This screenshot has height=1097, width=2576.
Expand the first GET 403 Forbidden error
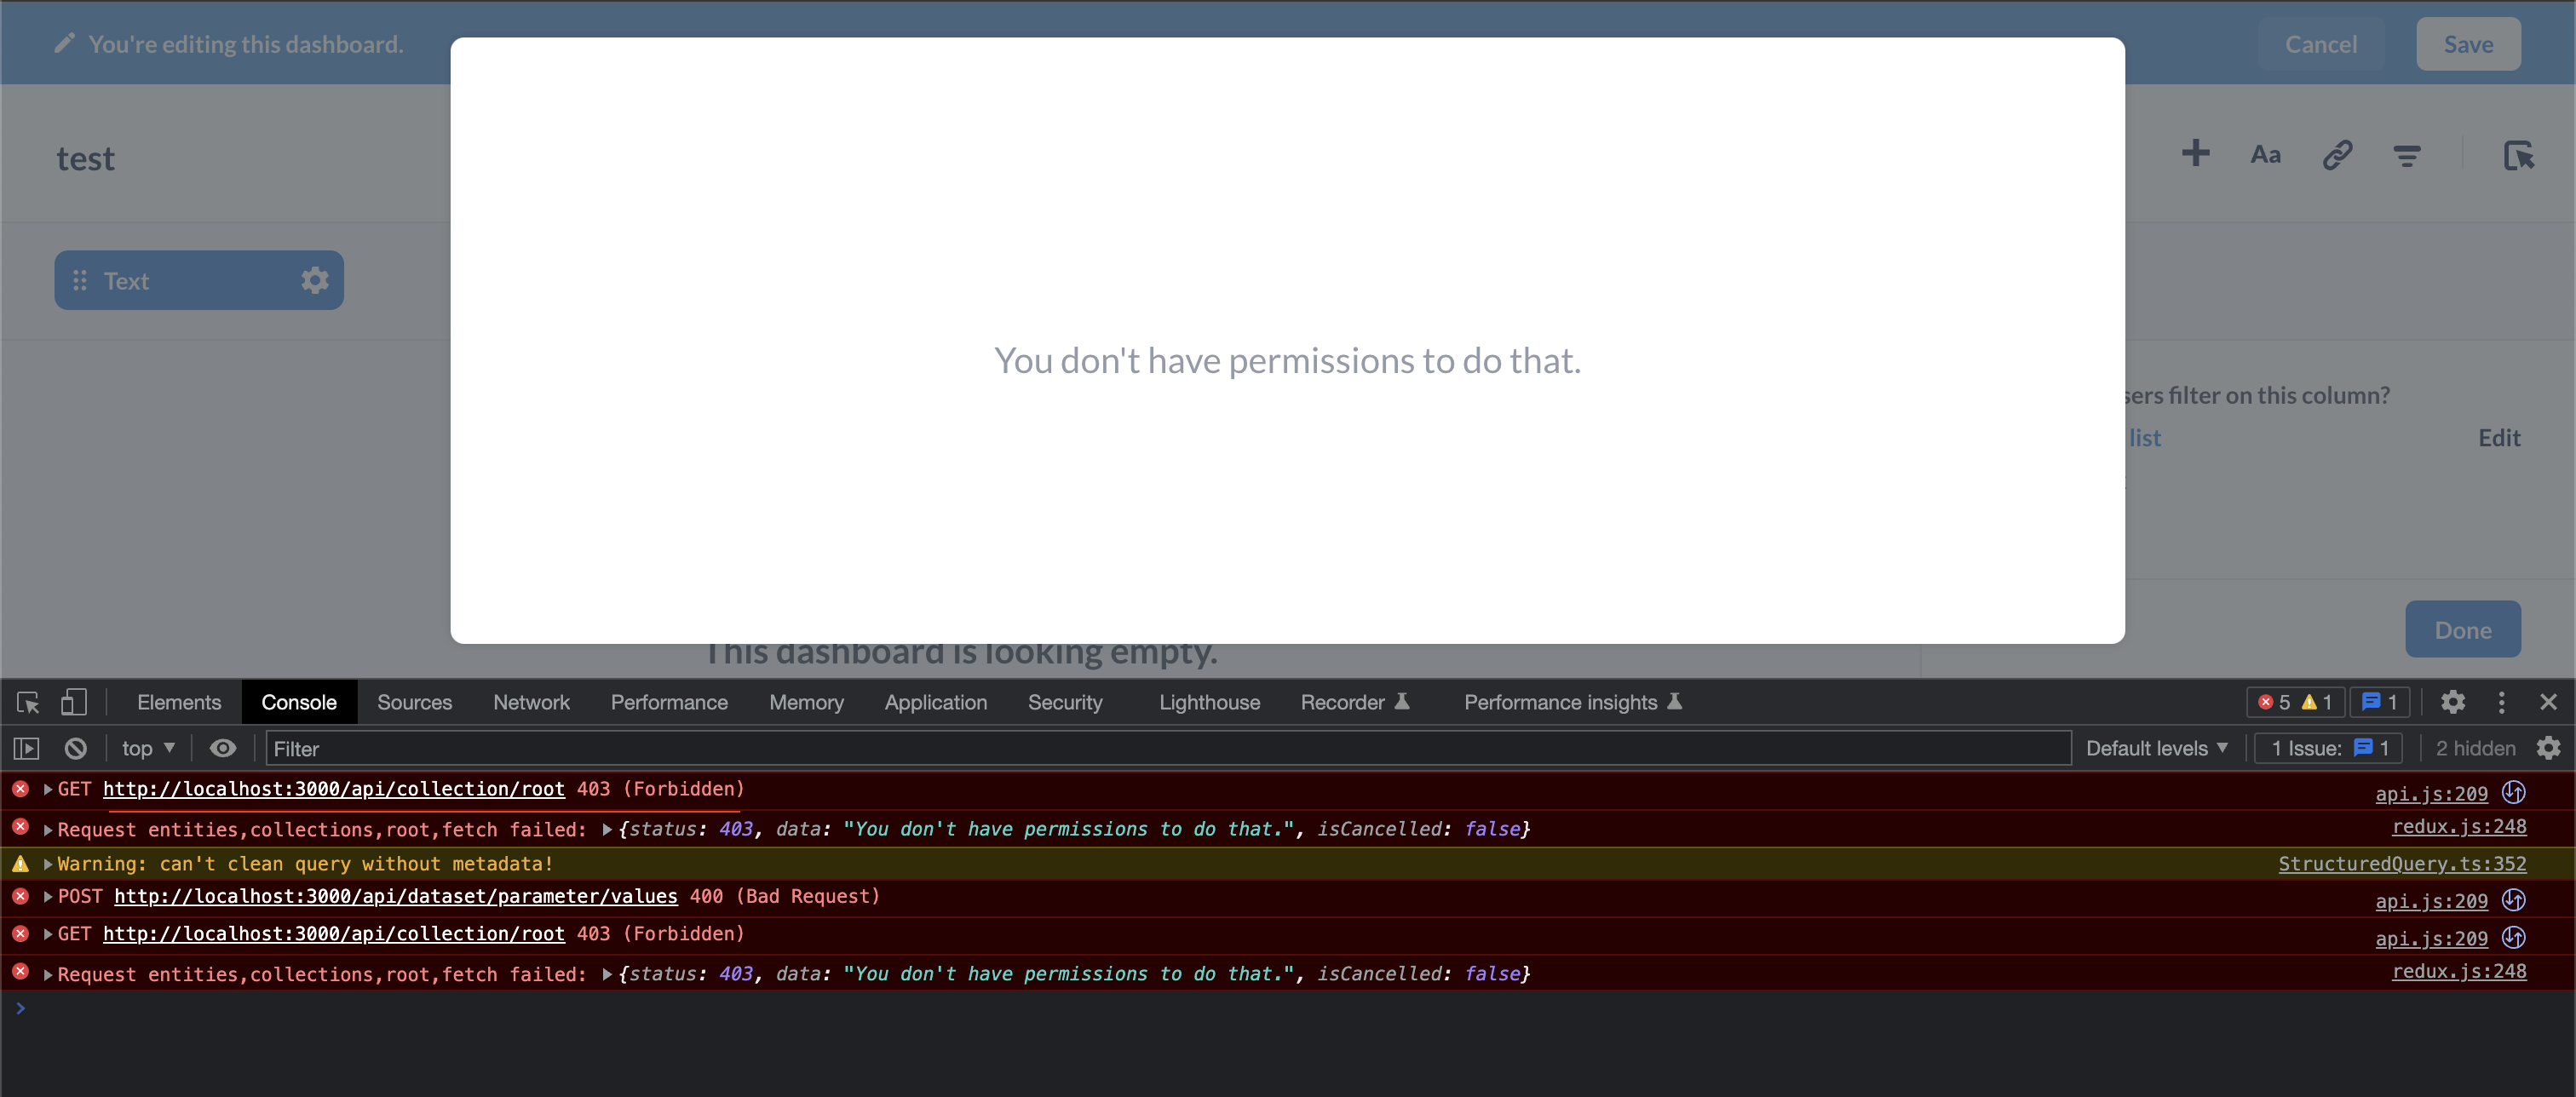click(46, 789)
